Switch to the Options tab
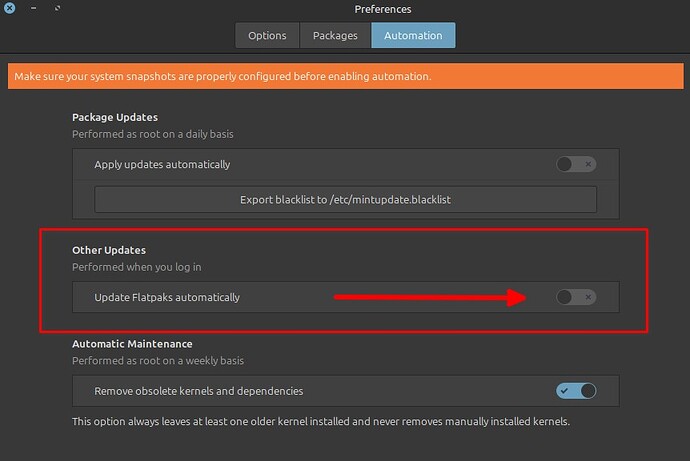Image resolution: width=690 pixels, height=461 pixels. pyautogui.click(x=267, y=35)
